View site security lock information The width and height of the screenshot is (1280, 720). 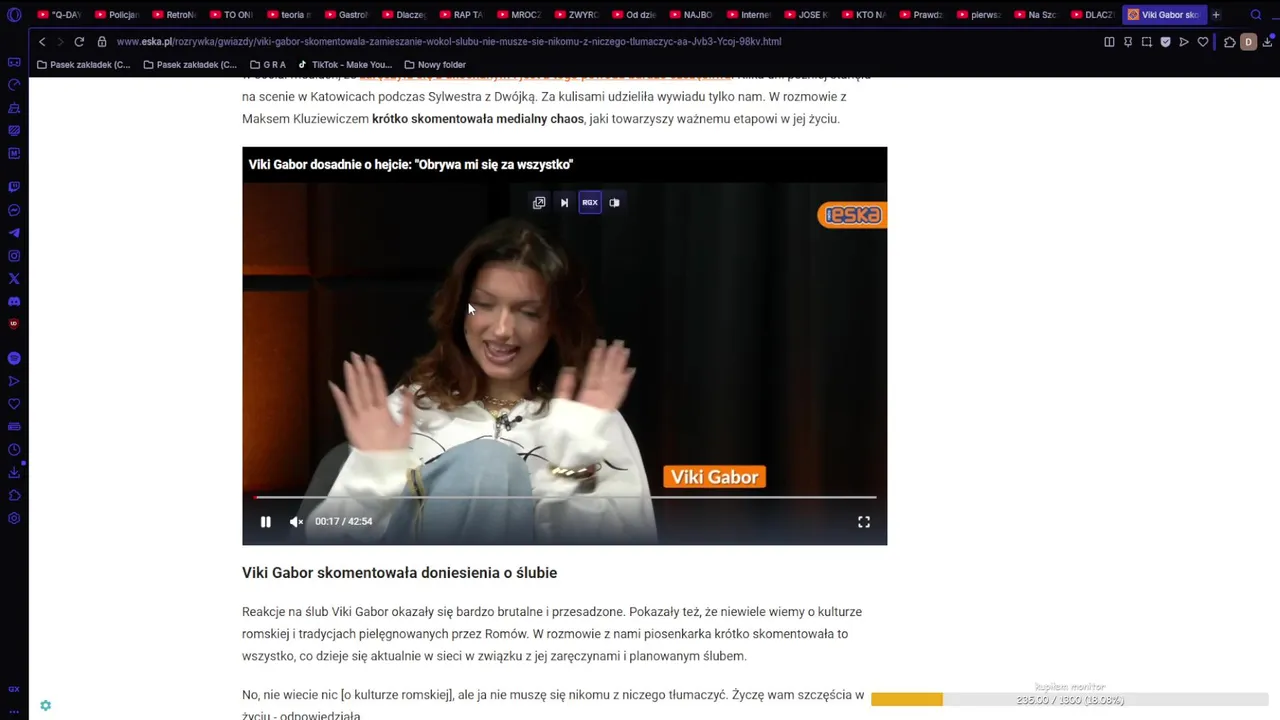coord(102,42)
